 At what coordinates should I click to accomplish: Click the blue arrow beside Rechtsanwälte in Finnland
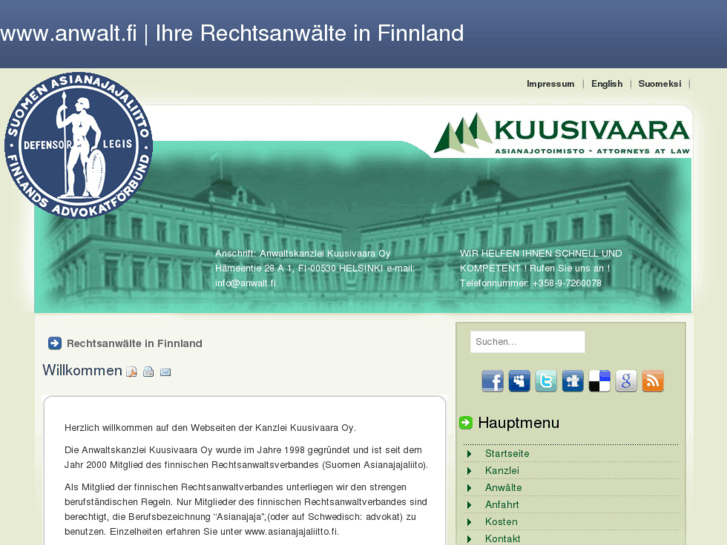pos(55,343)
